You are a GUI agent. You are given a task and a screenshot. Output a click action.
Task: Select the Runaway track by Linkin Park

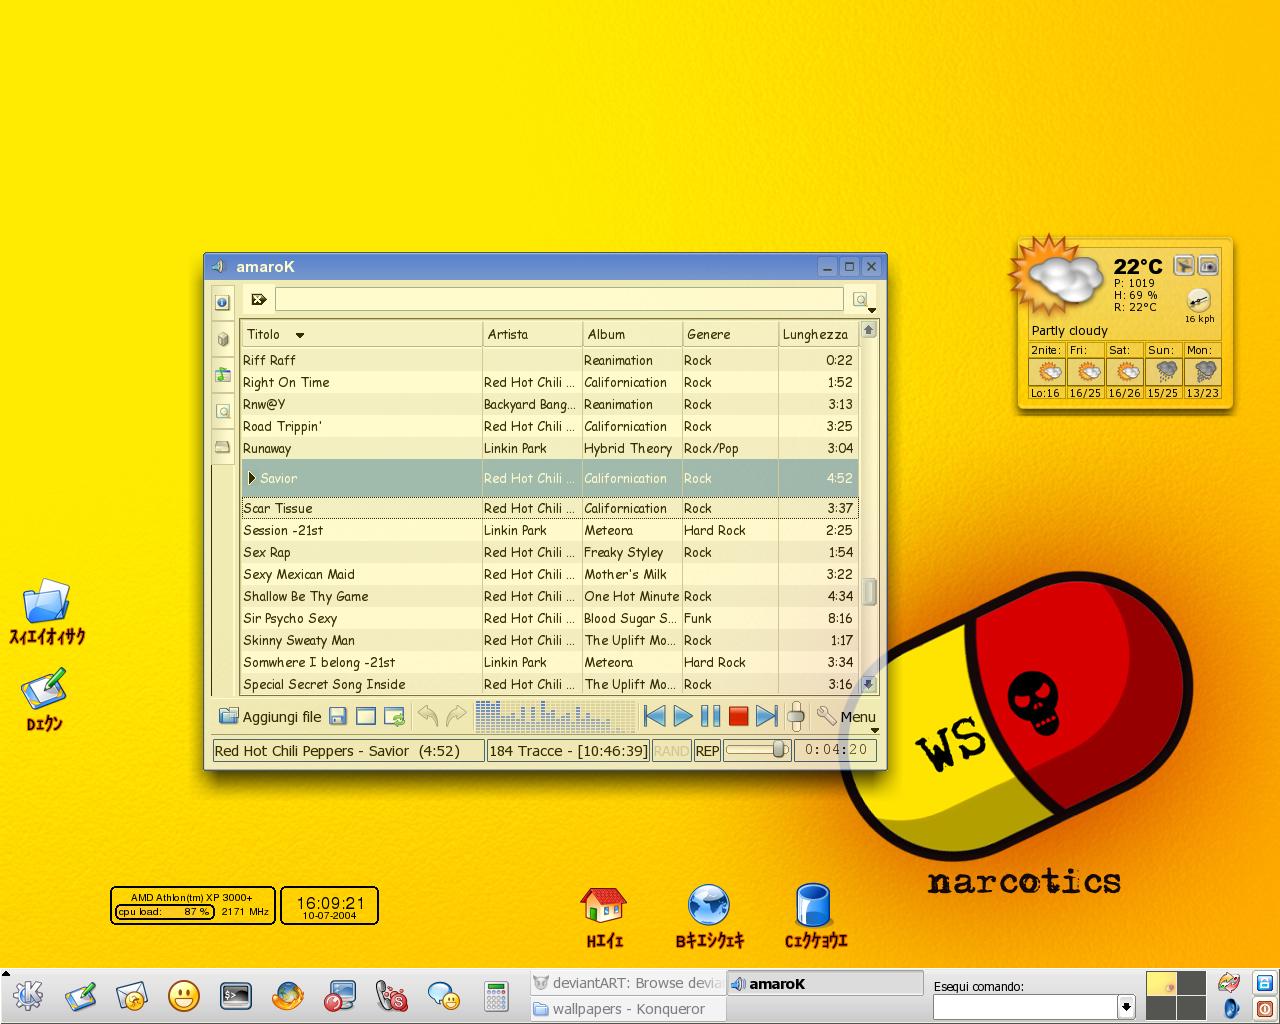[x=549, y=448]
